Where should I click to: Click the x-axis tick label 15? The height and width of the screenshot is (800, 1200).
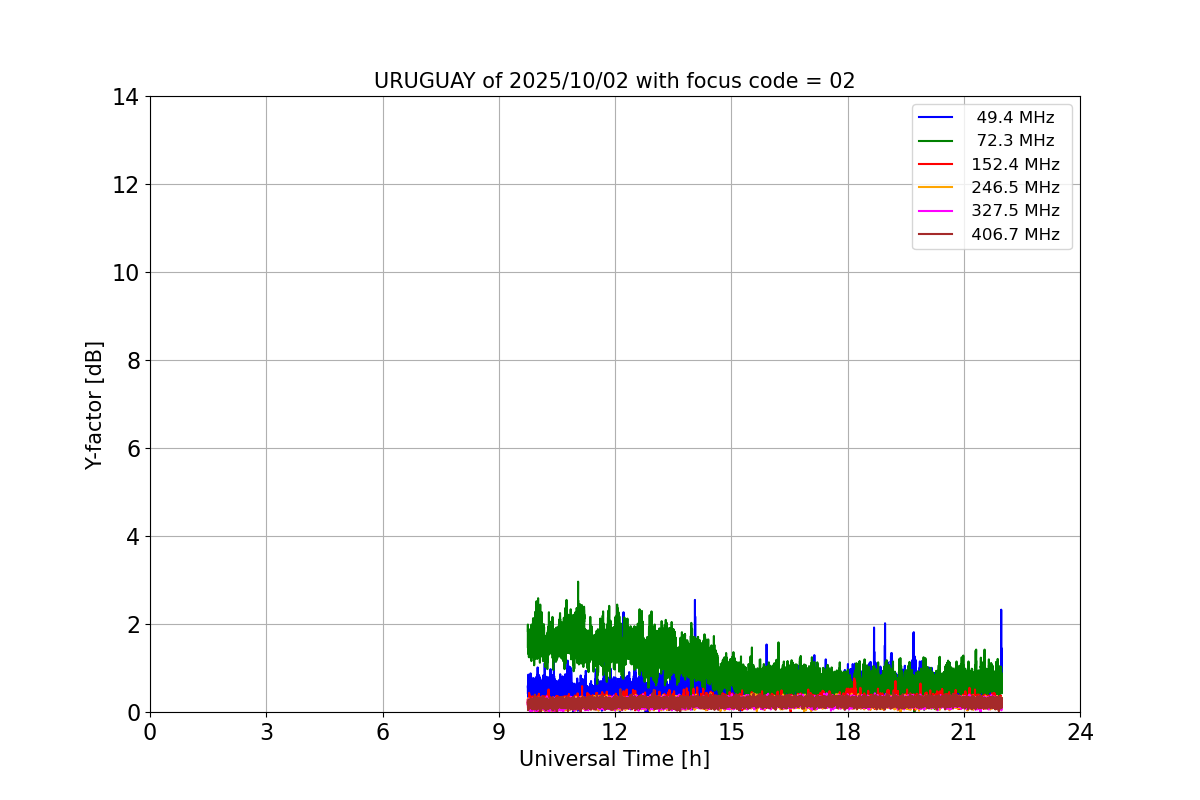pos(731,733)
